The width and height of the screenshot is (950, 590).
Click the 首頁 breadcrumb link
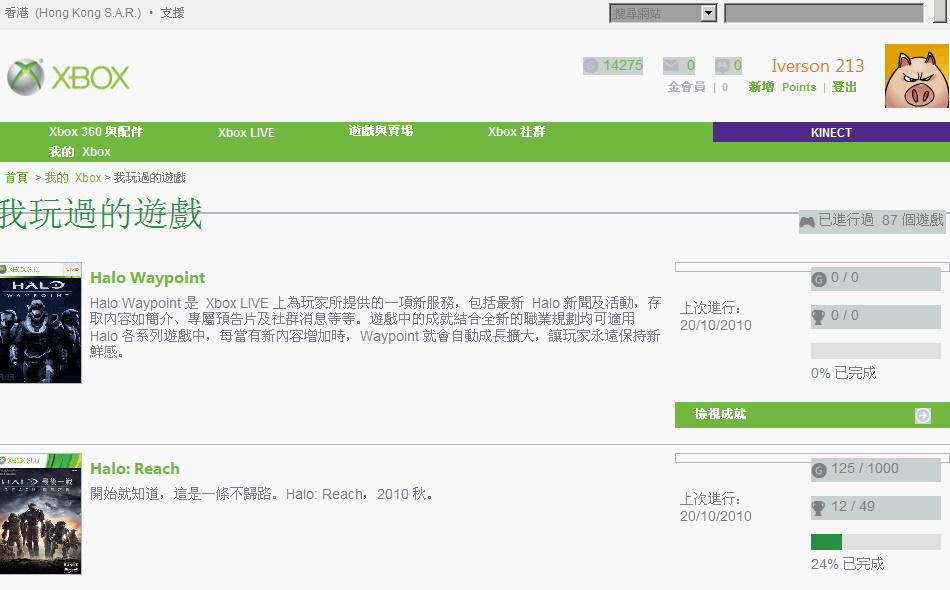point(16,178)
